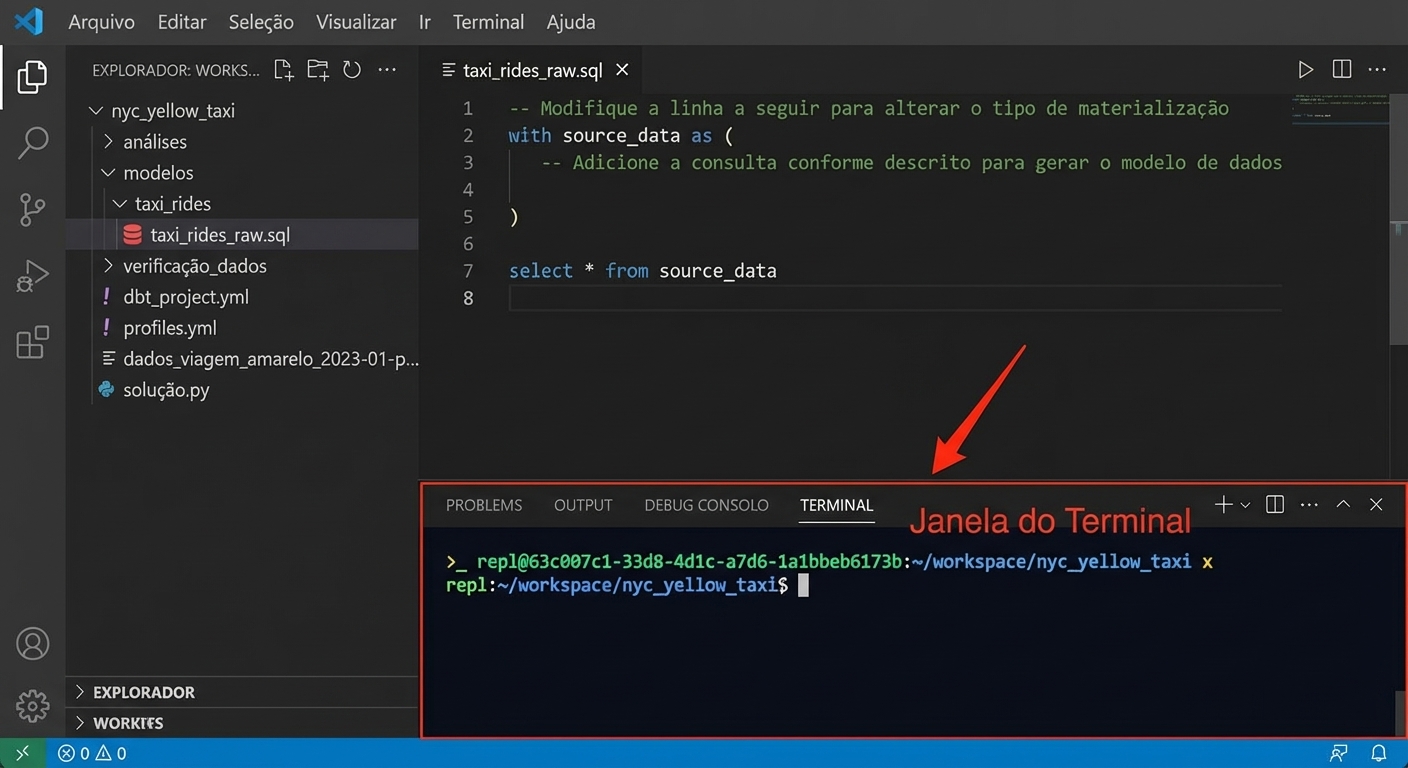1408x768 pixels.
Task: Open the Source Control view icon
Action: (32, 209)
